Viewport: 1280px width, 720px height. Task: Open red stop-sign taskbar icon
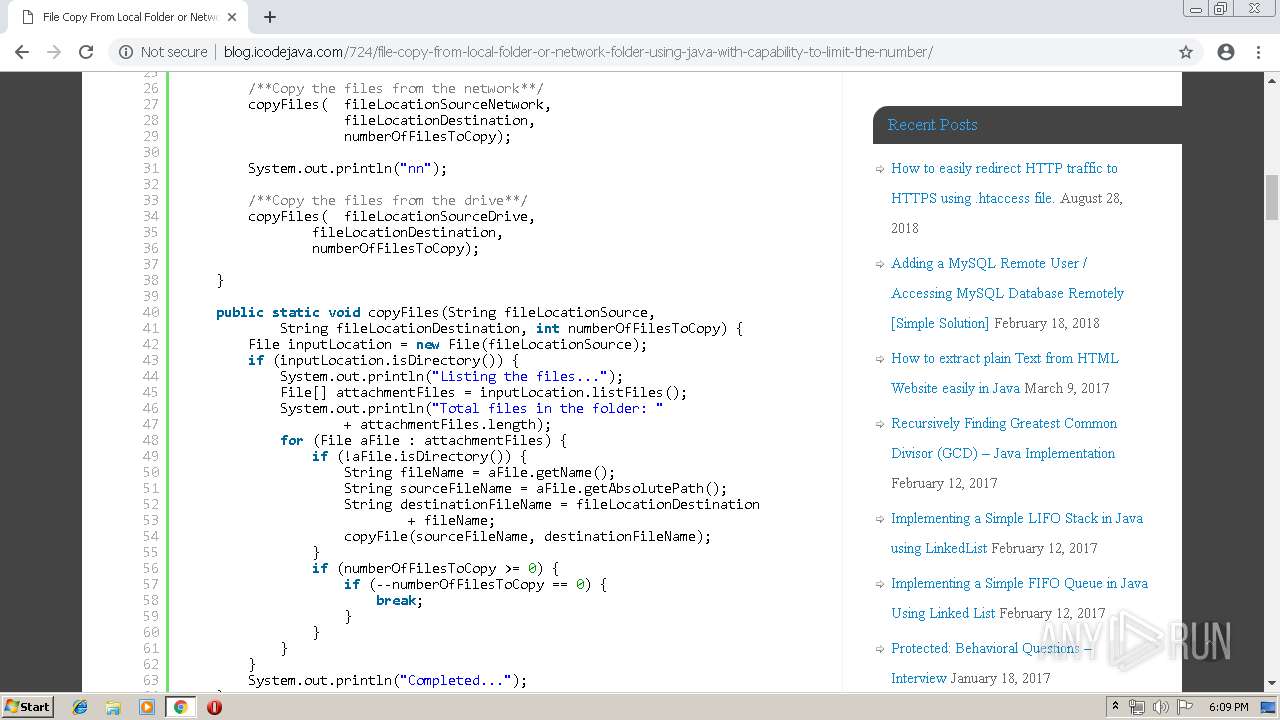tap(214, 707)
